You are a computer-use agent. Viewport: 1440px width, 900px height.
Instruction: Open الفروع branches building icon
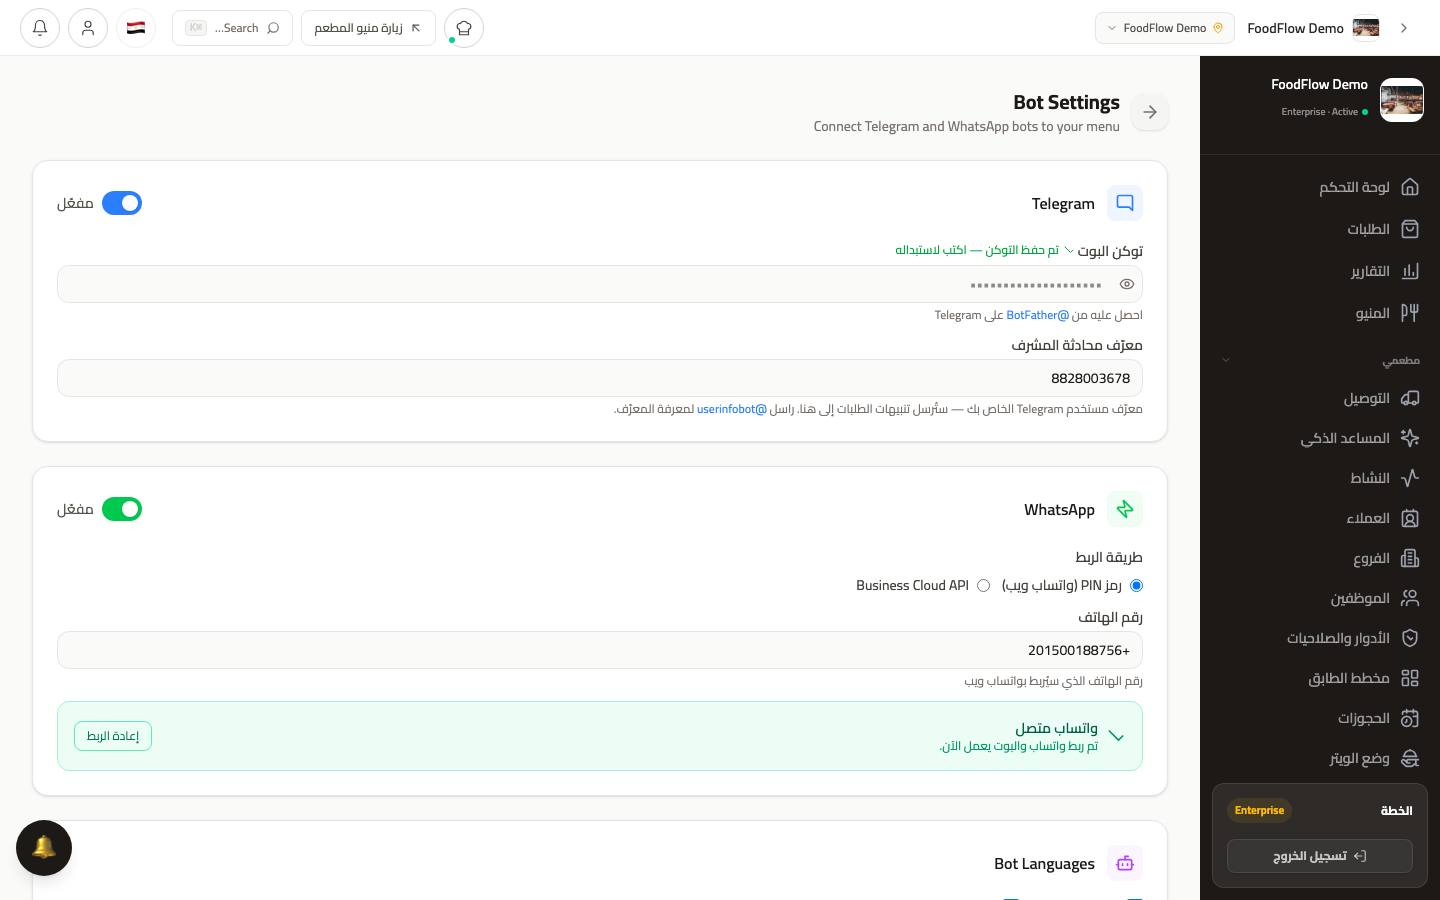click(x=1410, y=558)
